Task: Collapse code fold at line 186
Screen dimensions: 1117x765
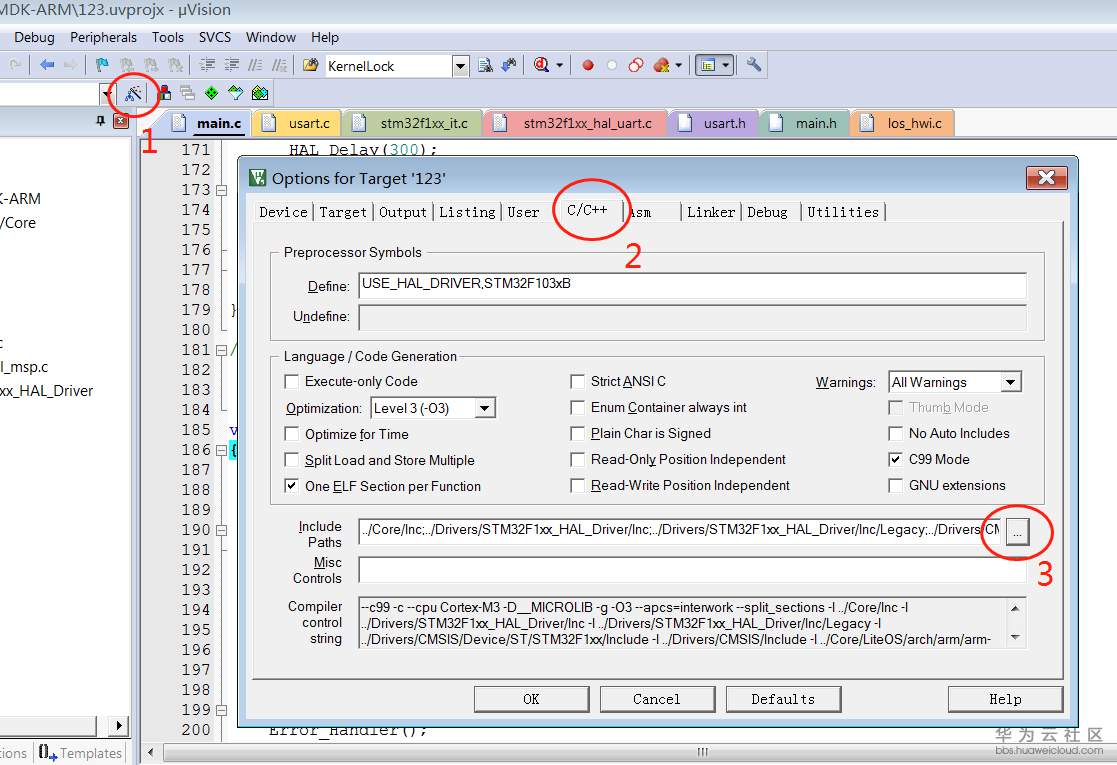Action: point(222,450)
